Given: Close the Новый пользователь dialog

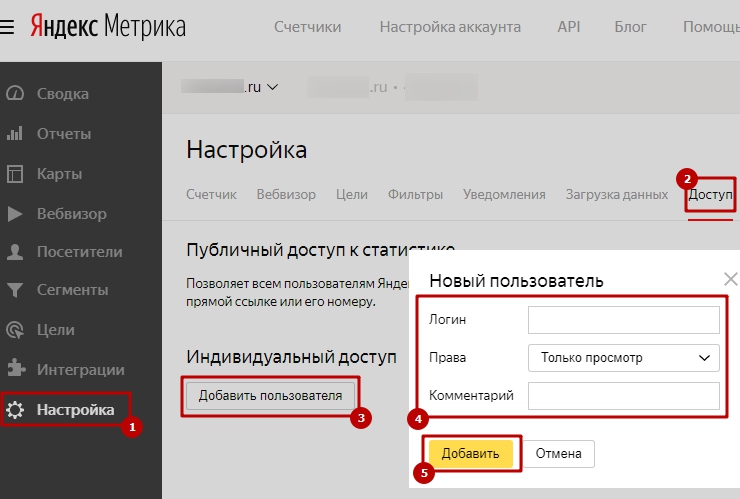Looking at the screenshot, I should pyautogui.click(x=730, y=279).
